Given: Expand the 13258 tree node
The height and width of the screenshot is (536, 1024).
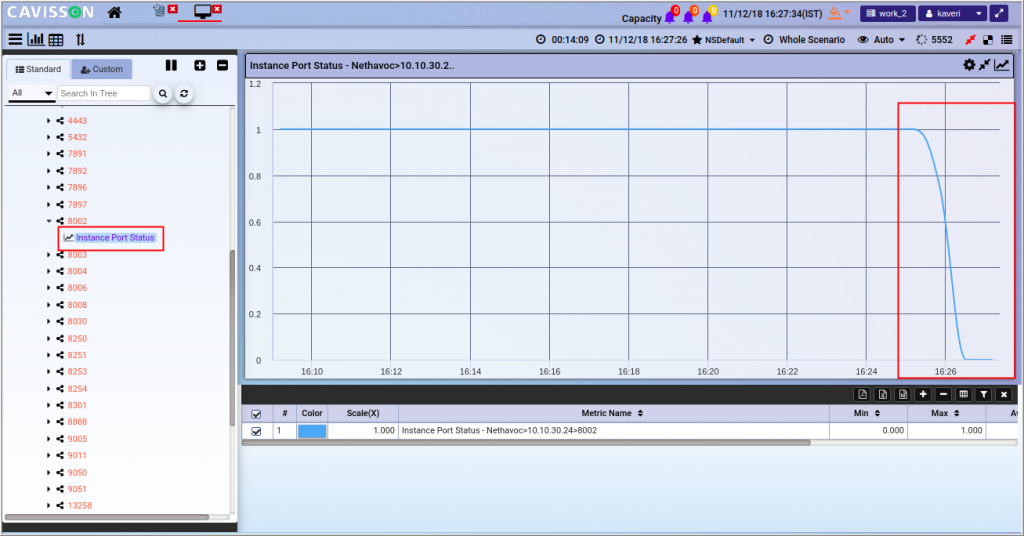Looking at the screenshot, I should pyautogui.click(x=48, y=505).
